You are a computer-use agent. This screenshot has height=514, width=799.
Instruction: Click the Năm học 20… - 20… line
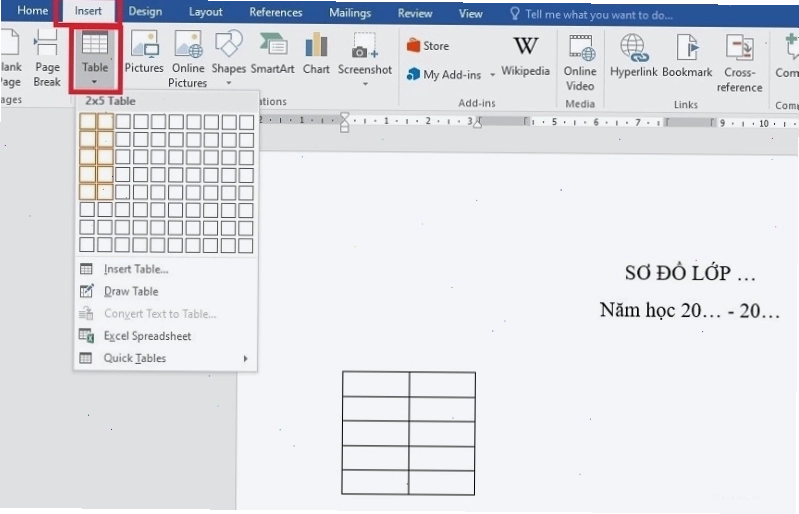[x=689, y=310]
